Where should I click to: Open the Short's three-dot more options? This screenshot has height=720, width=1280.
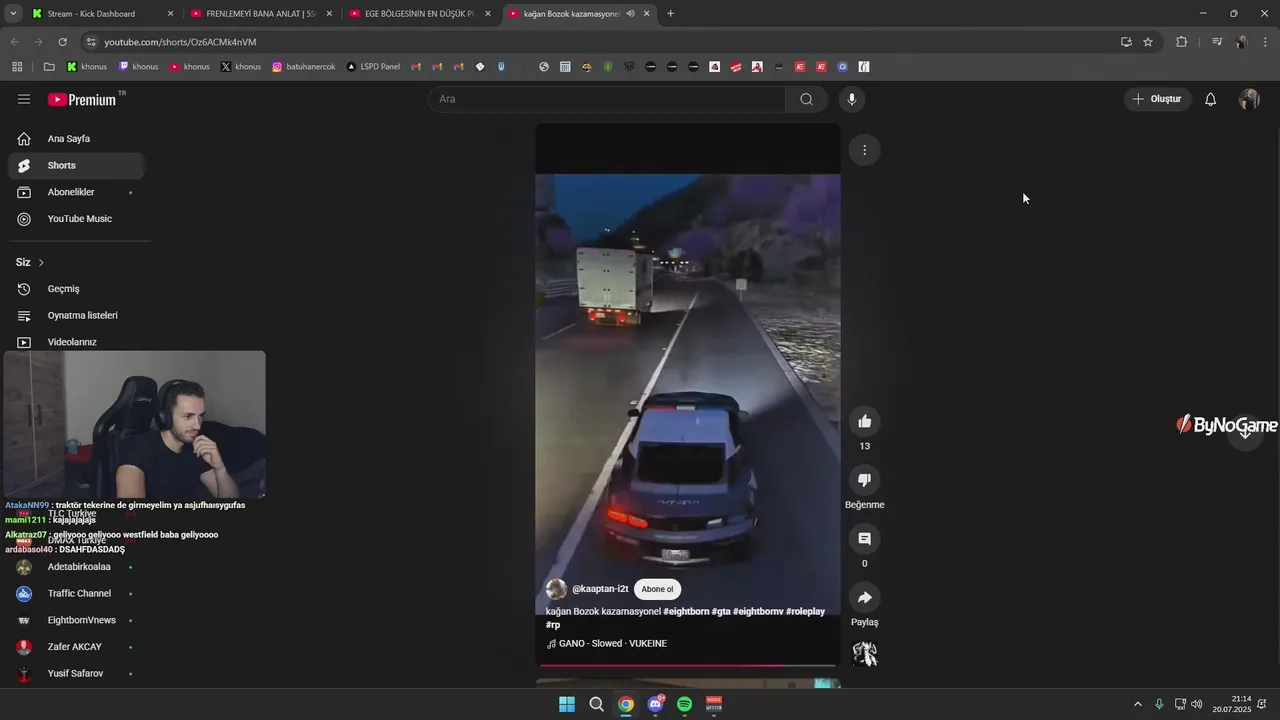click(x=864, y=150)
